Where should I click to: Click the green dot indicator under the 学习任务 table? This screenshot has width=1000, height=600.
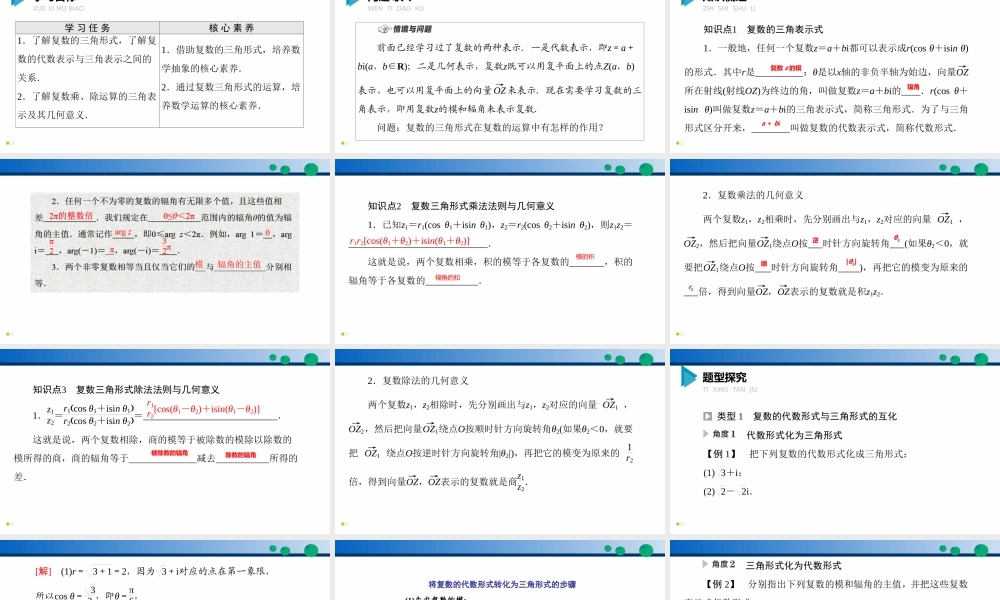(10, 143)
